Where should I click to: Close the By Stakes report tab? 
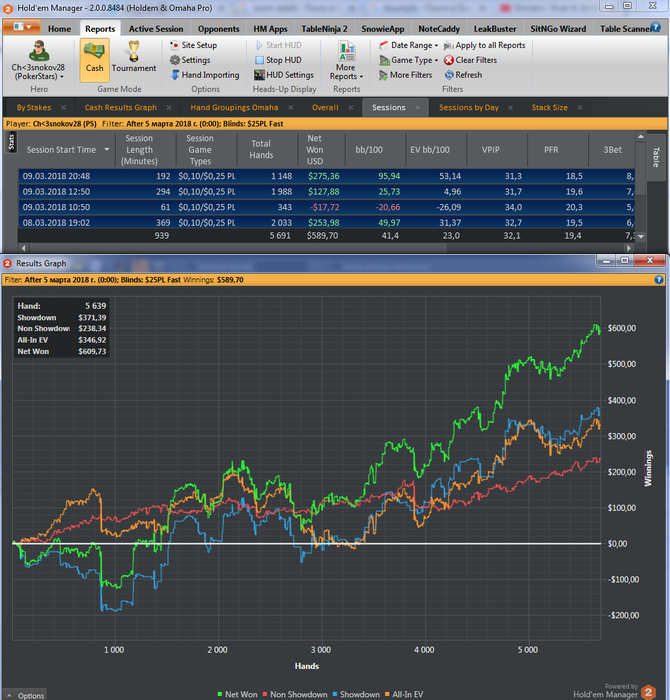tap(63, 108)
